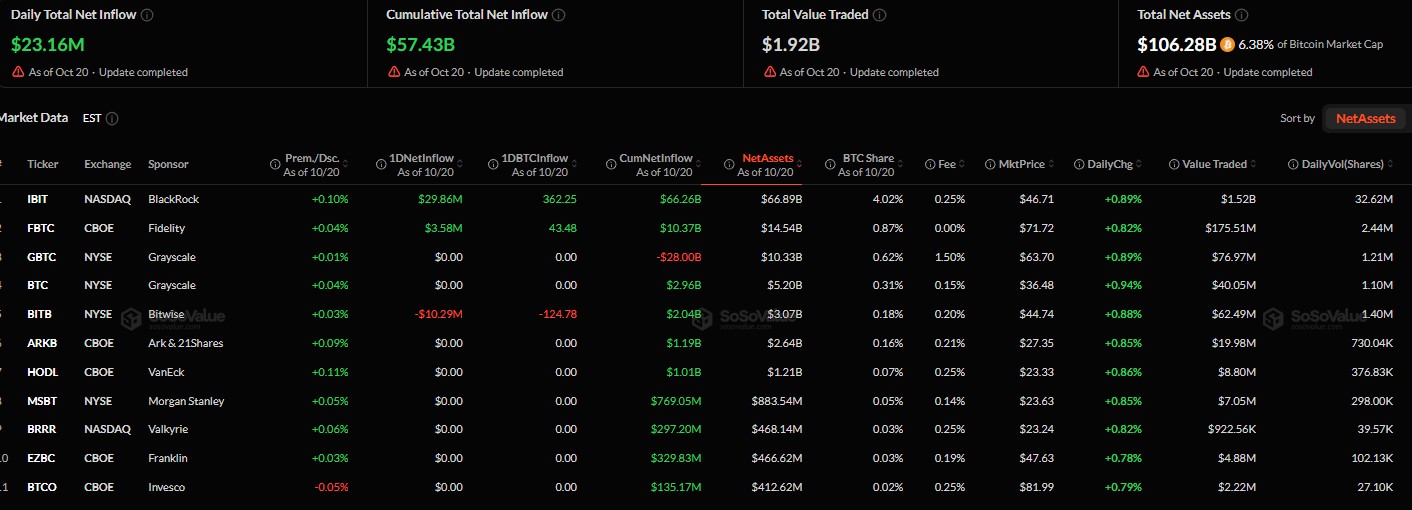This screenshot has width=1412, height=510.
Task: Click the info icon beside Cumulative Total Net Inflow
Action: pos(558,16)
